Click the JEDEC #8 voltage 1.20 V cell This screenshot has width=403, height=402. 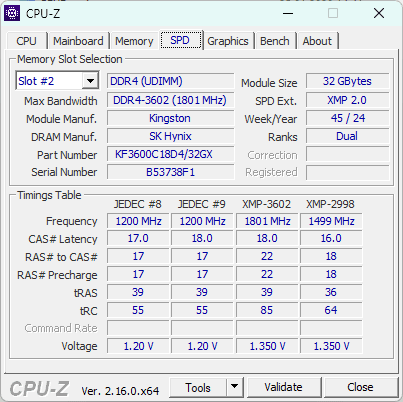[138, 346]
